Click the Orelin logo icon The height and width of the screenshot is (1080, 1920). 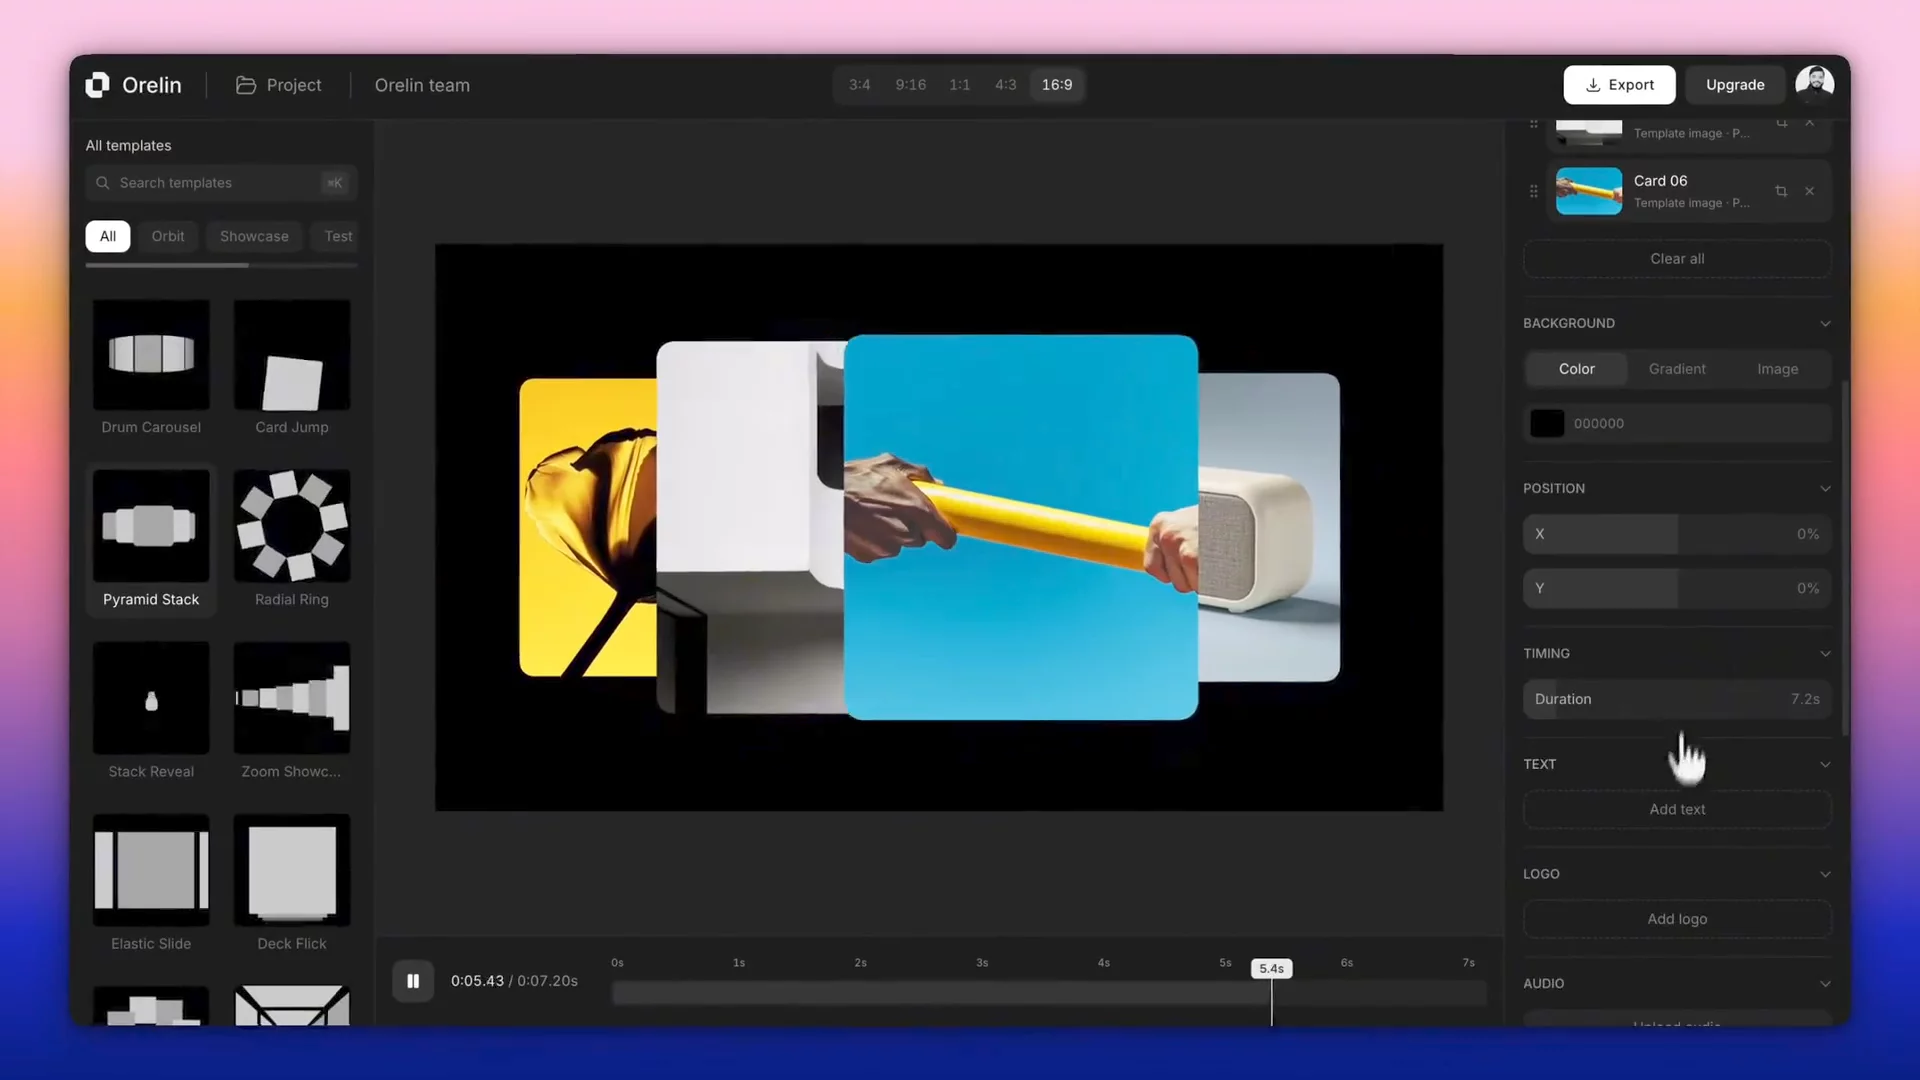coord(97,85)
